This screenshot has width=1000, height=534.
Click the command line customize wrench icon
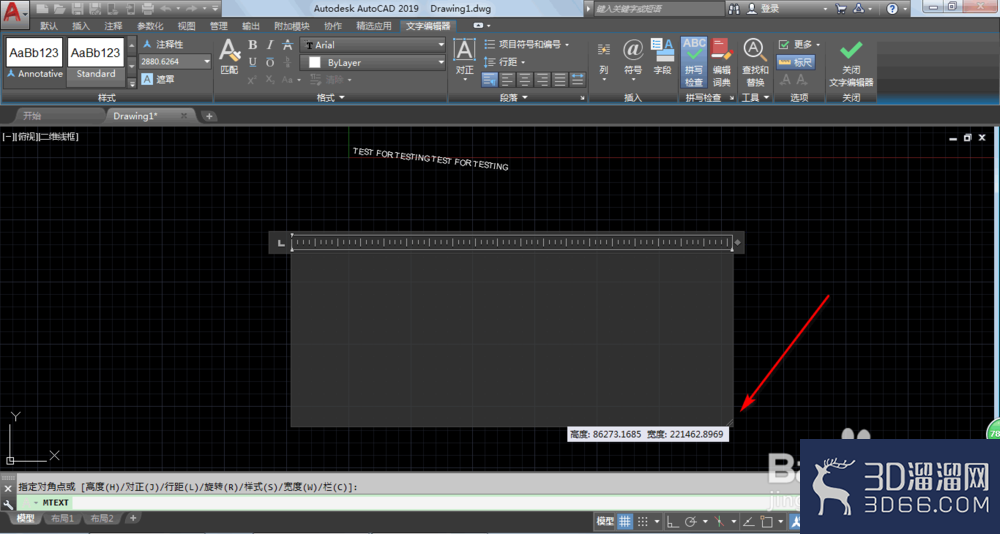click(x=8, y=504)
